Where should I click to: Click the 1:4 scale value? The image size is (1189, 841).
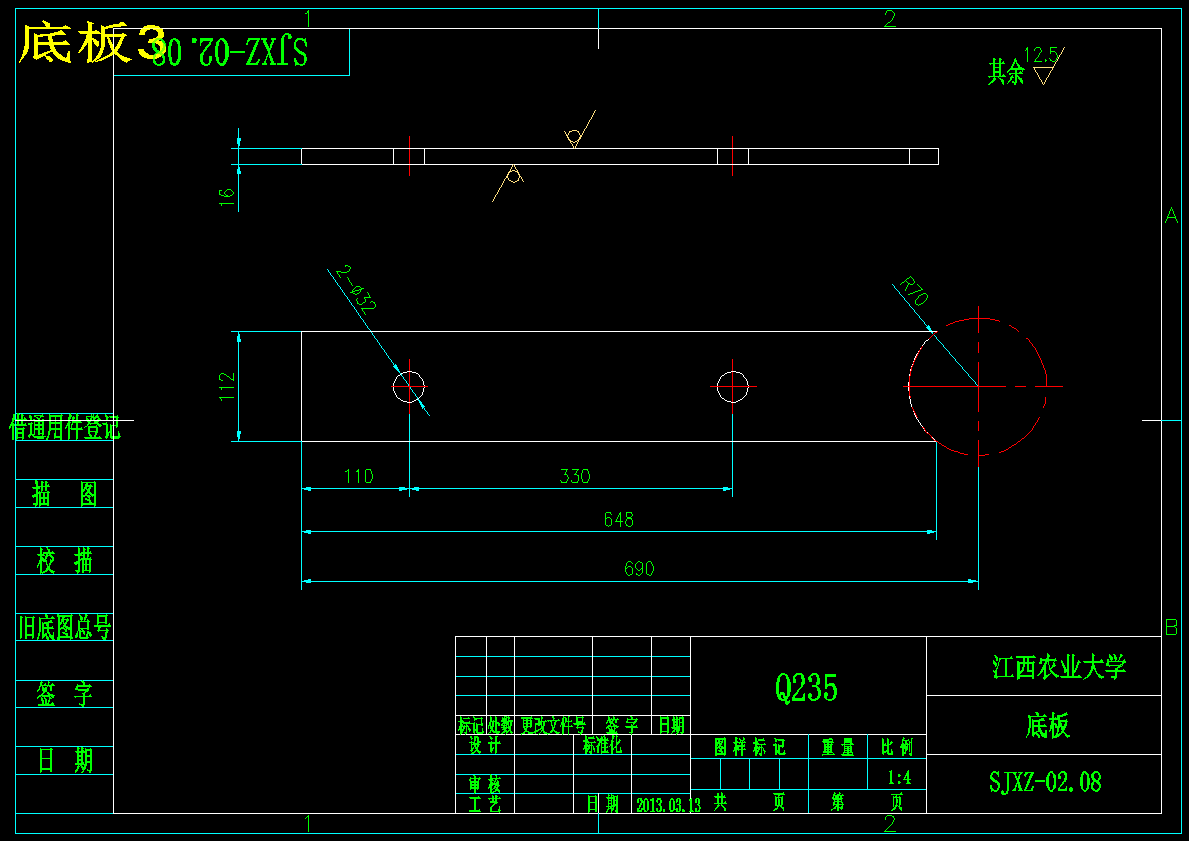click(899, 777)
